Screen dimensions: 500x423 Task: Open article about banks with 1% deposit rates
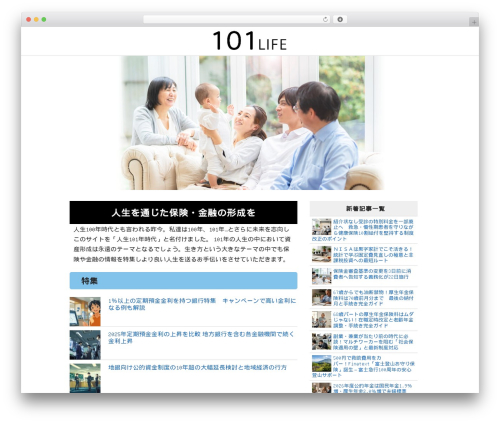[202, 304]
